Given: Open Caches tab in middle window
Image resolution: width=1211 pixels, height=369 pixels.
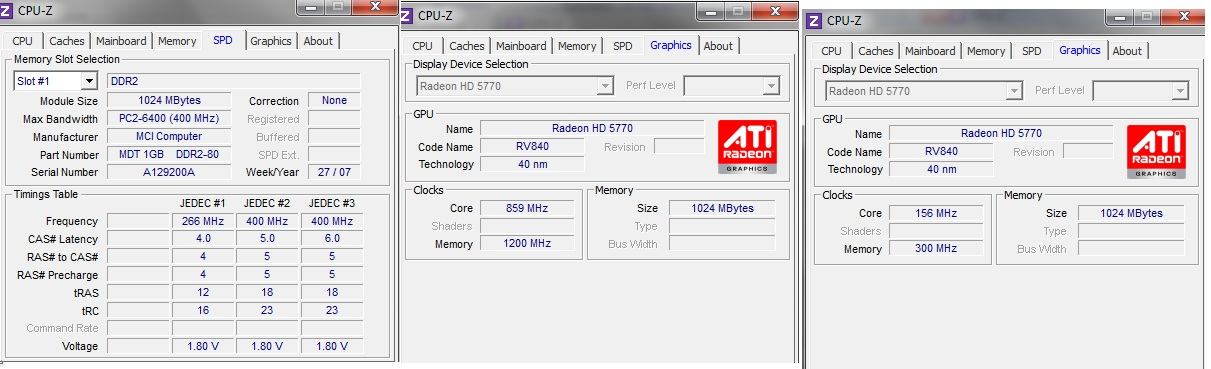Looking at the screenshot, I should pyautogui.click(x=467, y=46).
